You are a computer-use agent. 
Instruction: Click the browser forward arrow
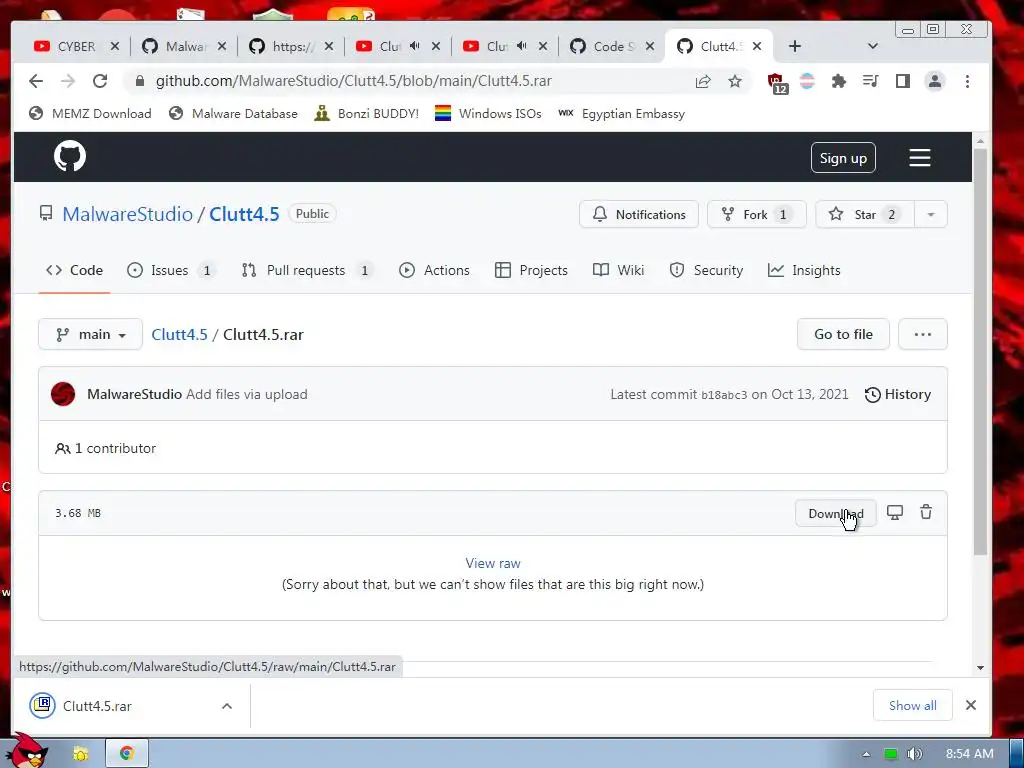tap(68, 81)
